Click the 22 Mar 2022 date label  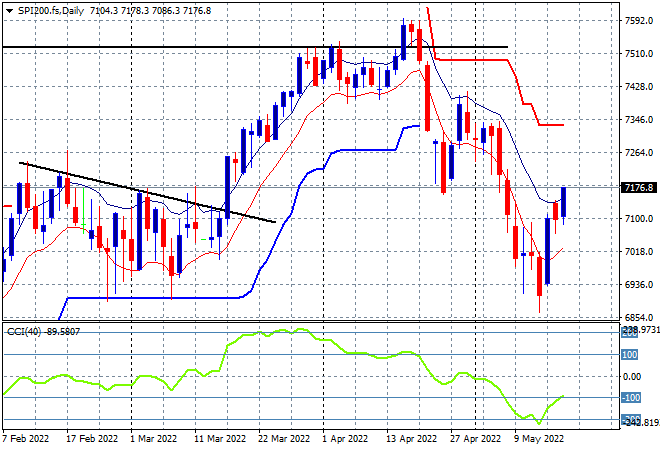(x=284, y=439)
